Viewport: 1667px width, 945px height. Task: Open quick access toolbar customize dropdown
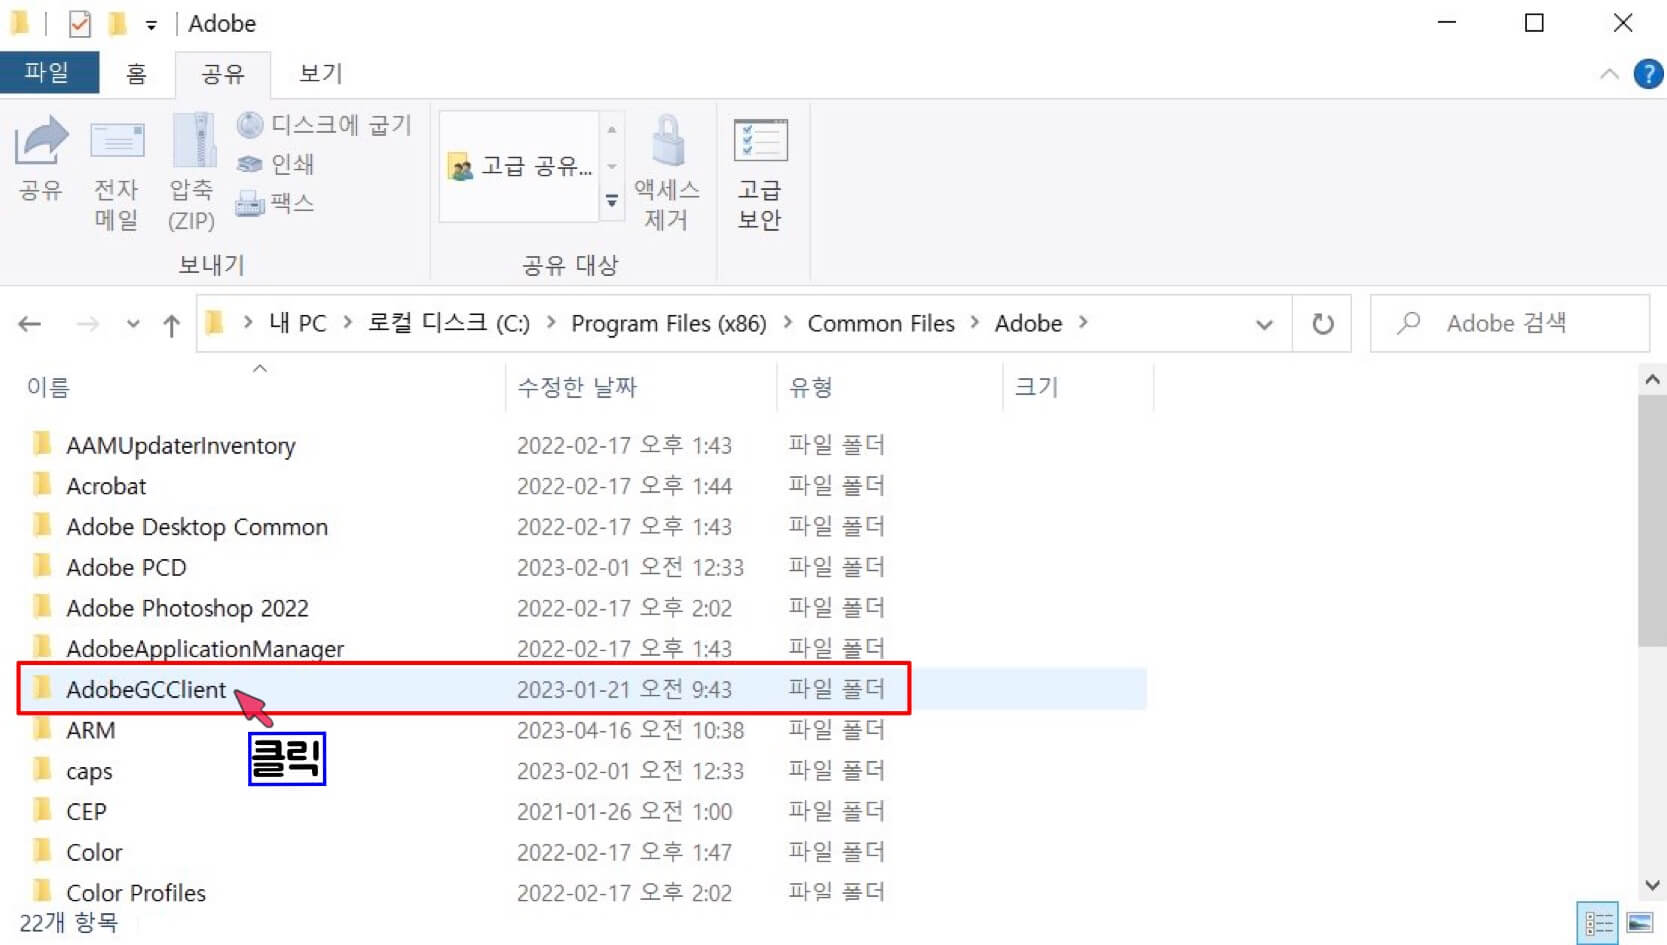150,25
